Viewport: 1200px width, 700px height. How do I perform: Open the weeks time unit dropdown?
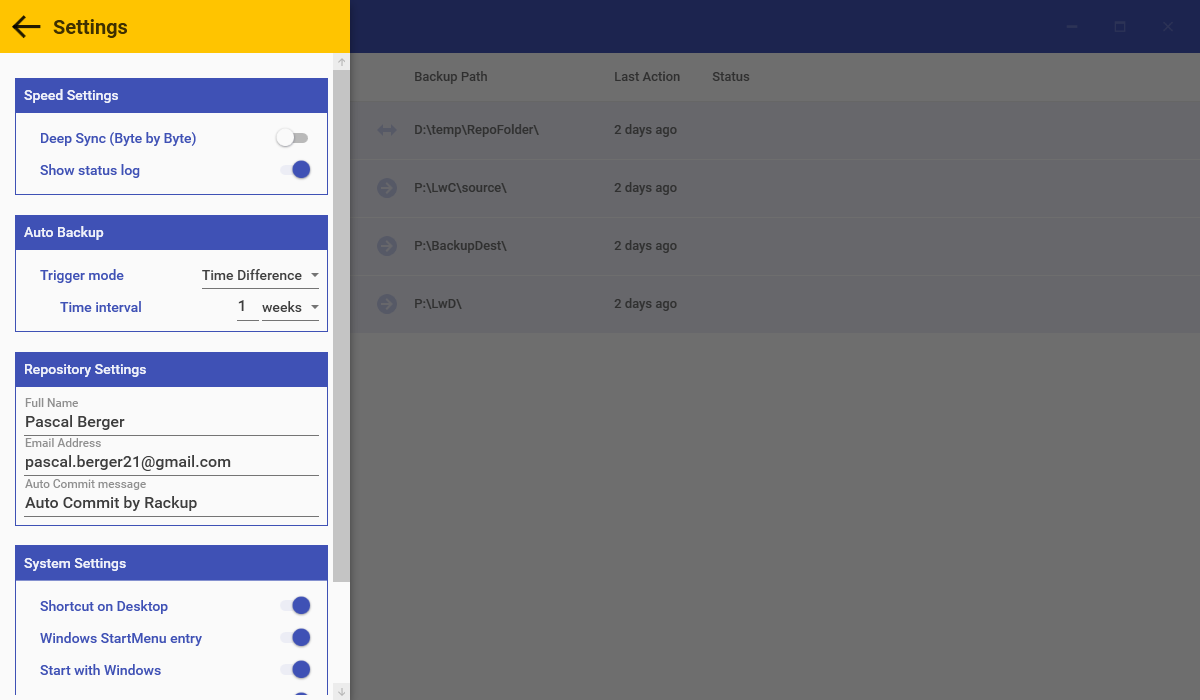[290, 308]
